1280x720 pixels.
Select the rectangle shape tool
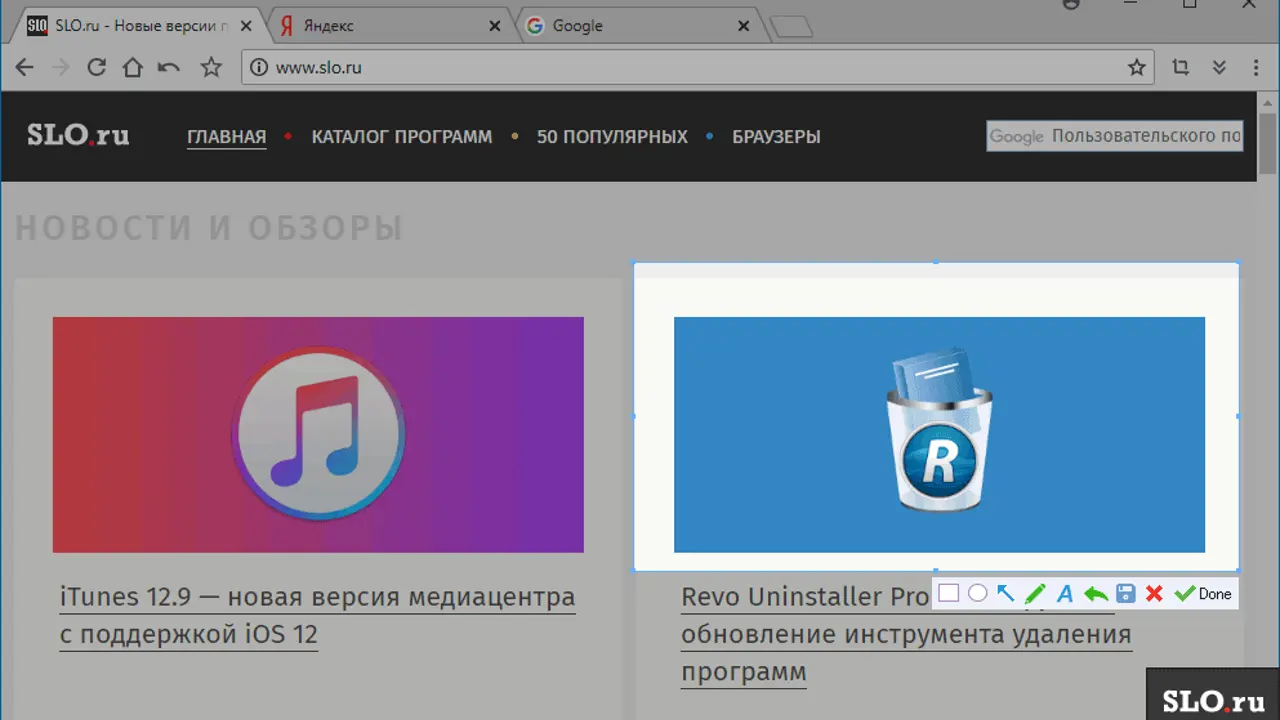click(948, 594)
